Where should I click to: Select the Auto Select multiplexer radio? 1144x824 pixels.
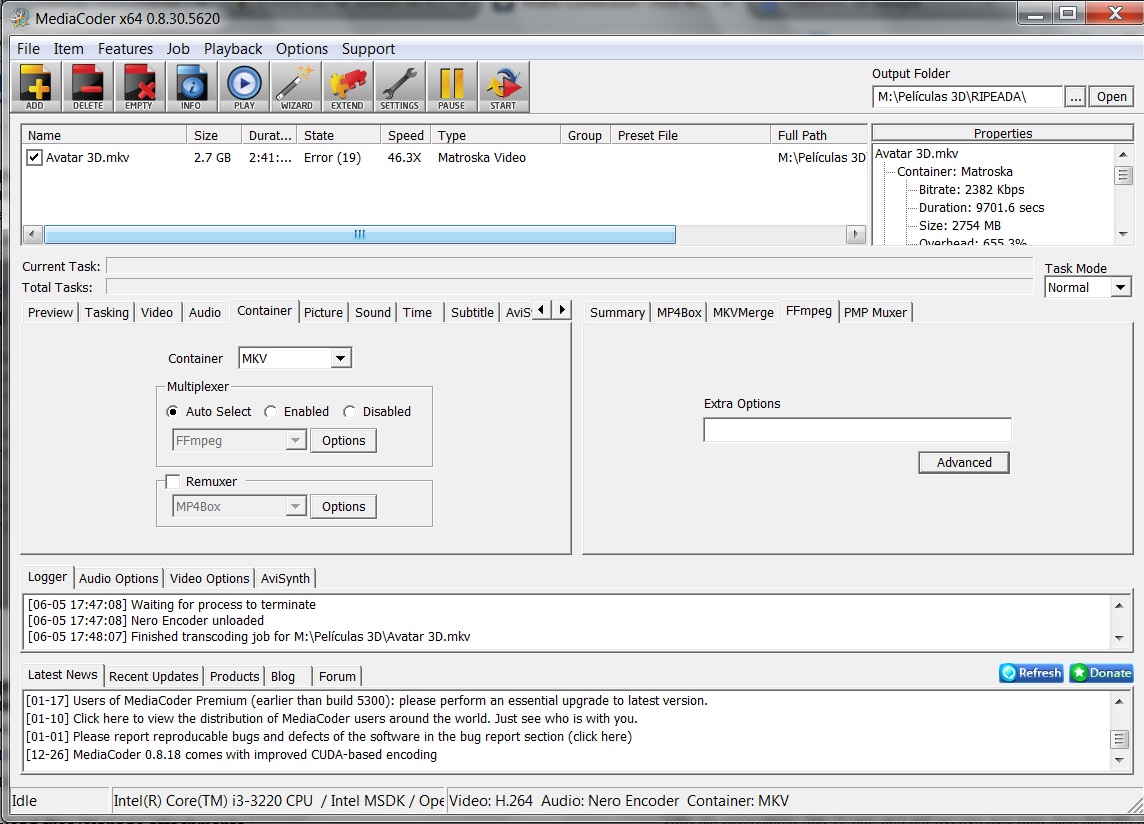point(172,412)
